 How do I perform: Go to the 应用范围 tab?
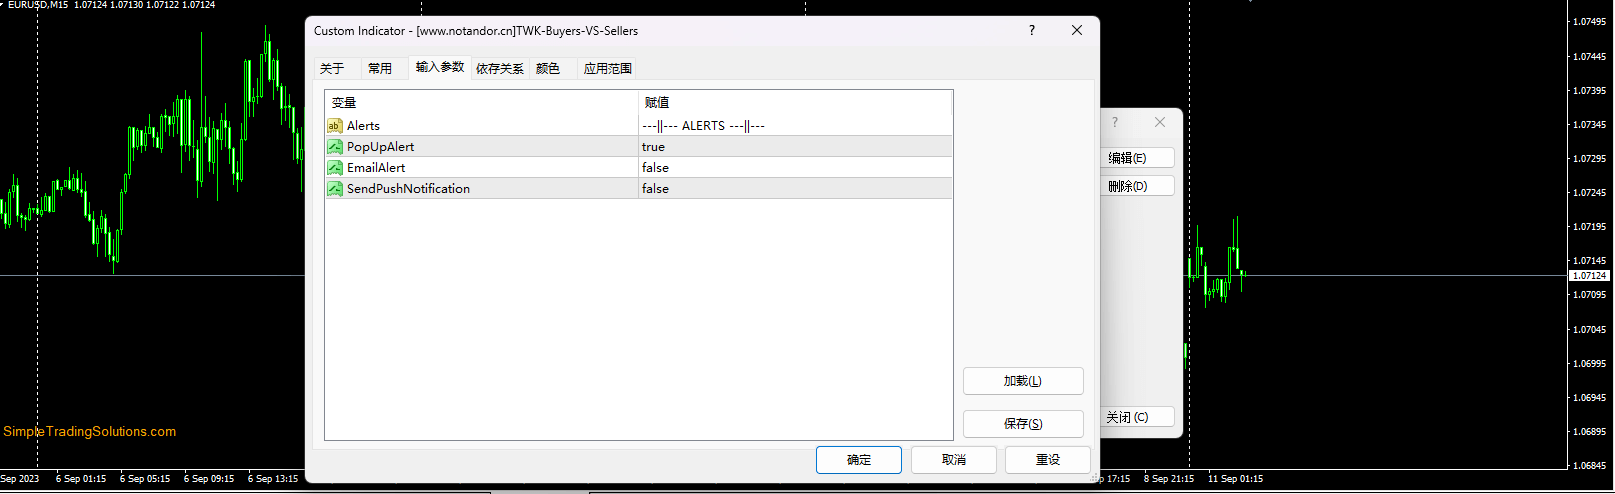[x=607, y=69]
